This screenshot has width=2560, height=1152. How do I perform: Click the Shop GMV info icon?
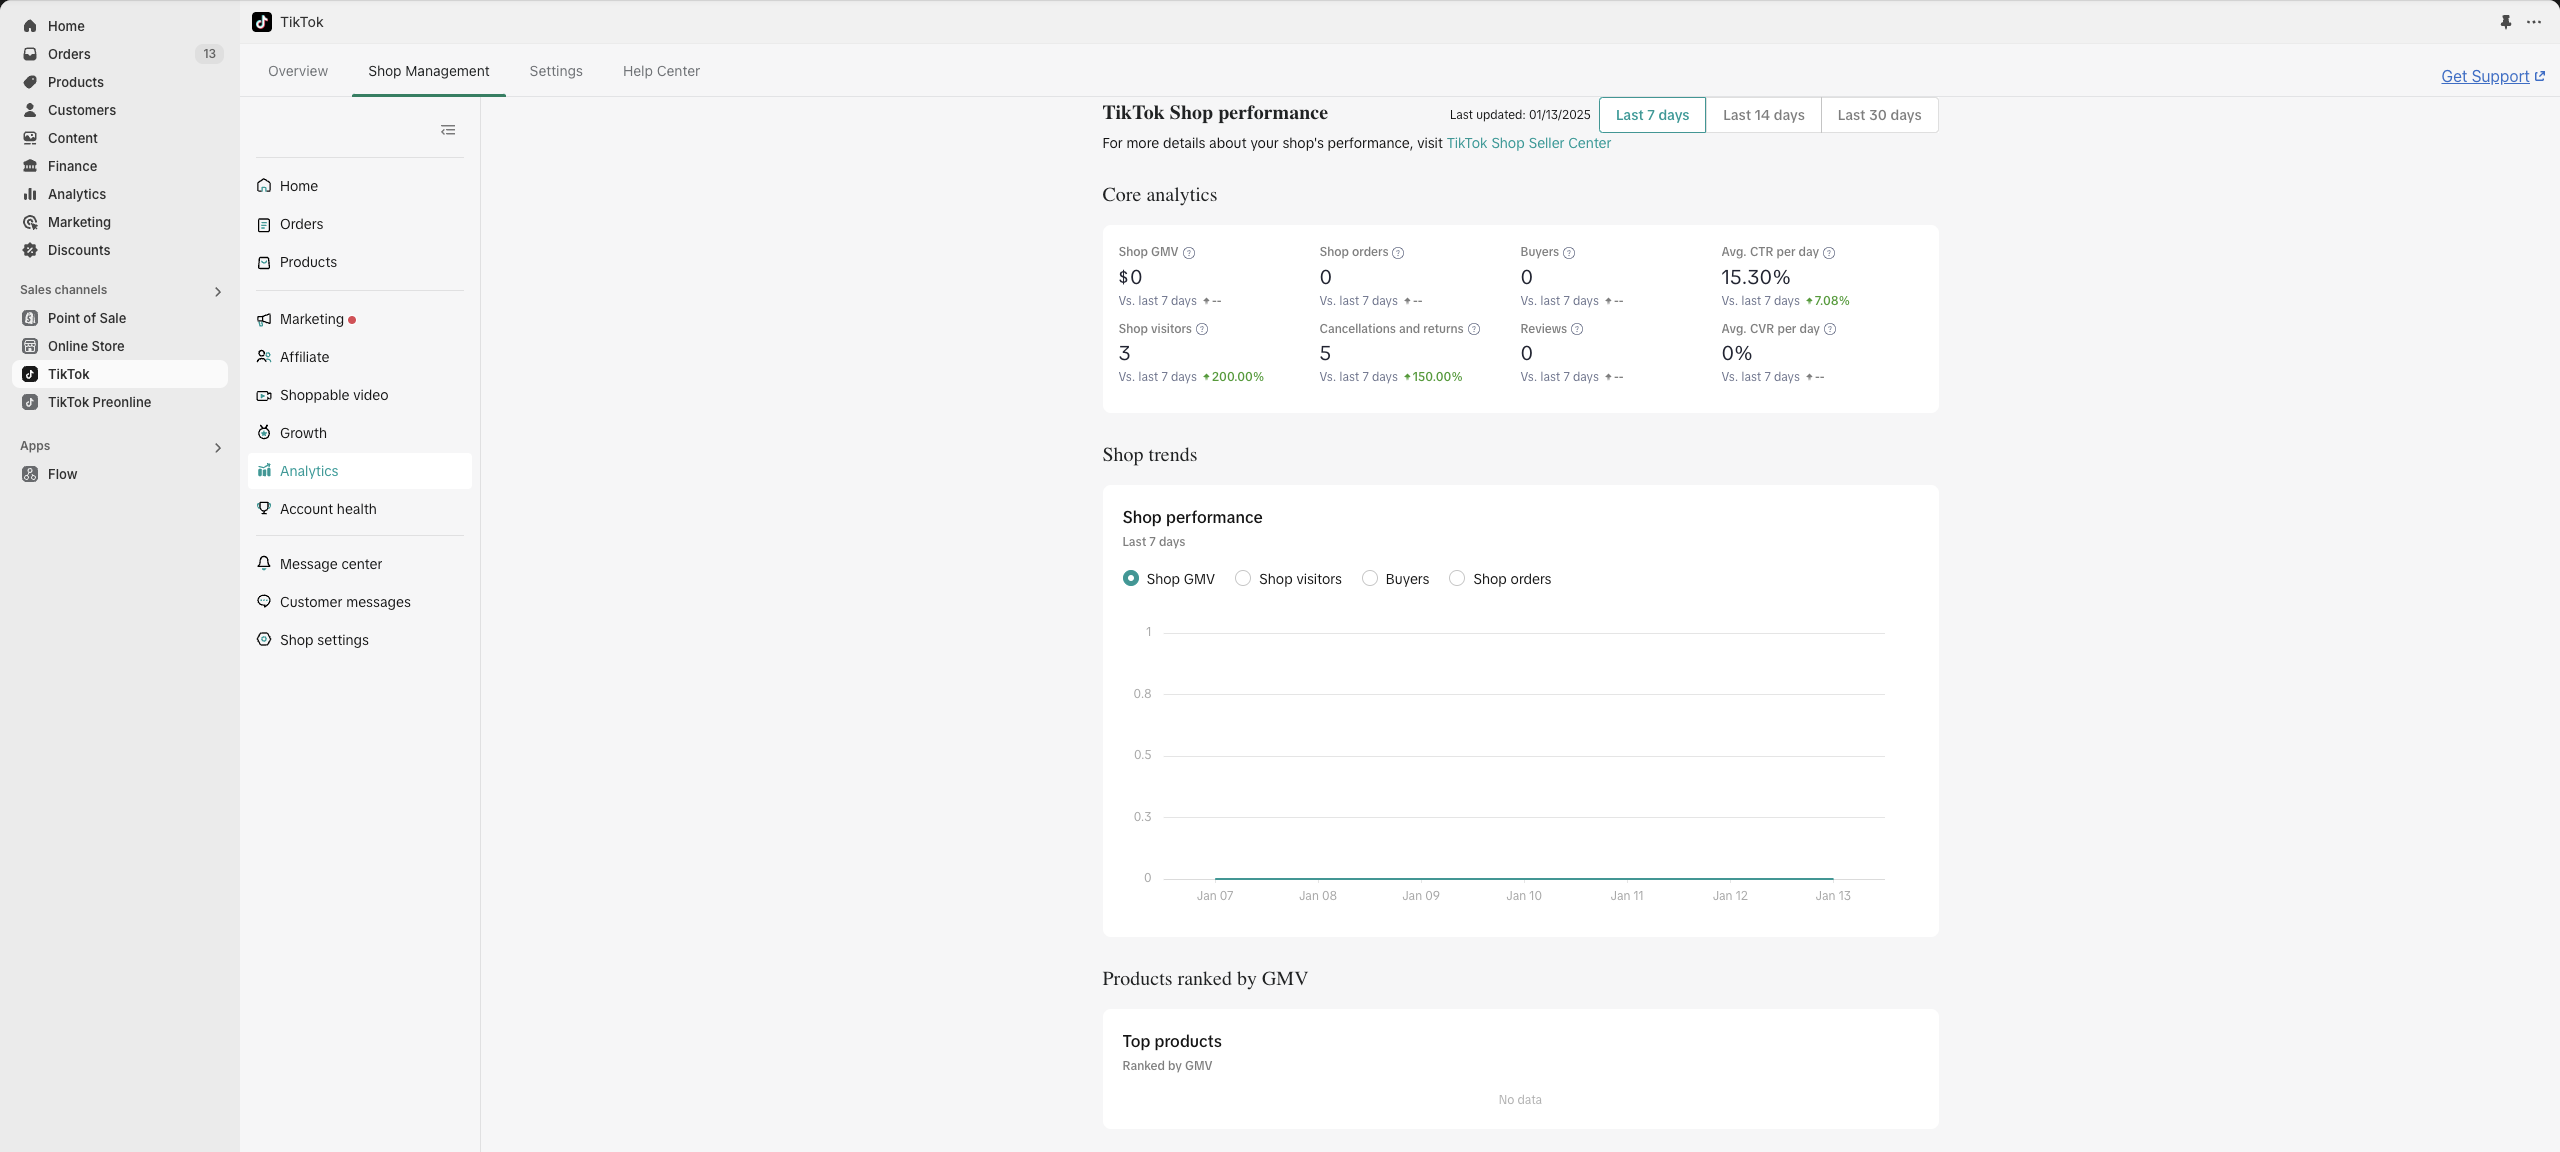(1188, 253)
